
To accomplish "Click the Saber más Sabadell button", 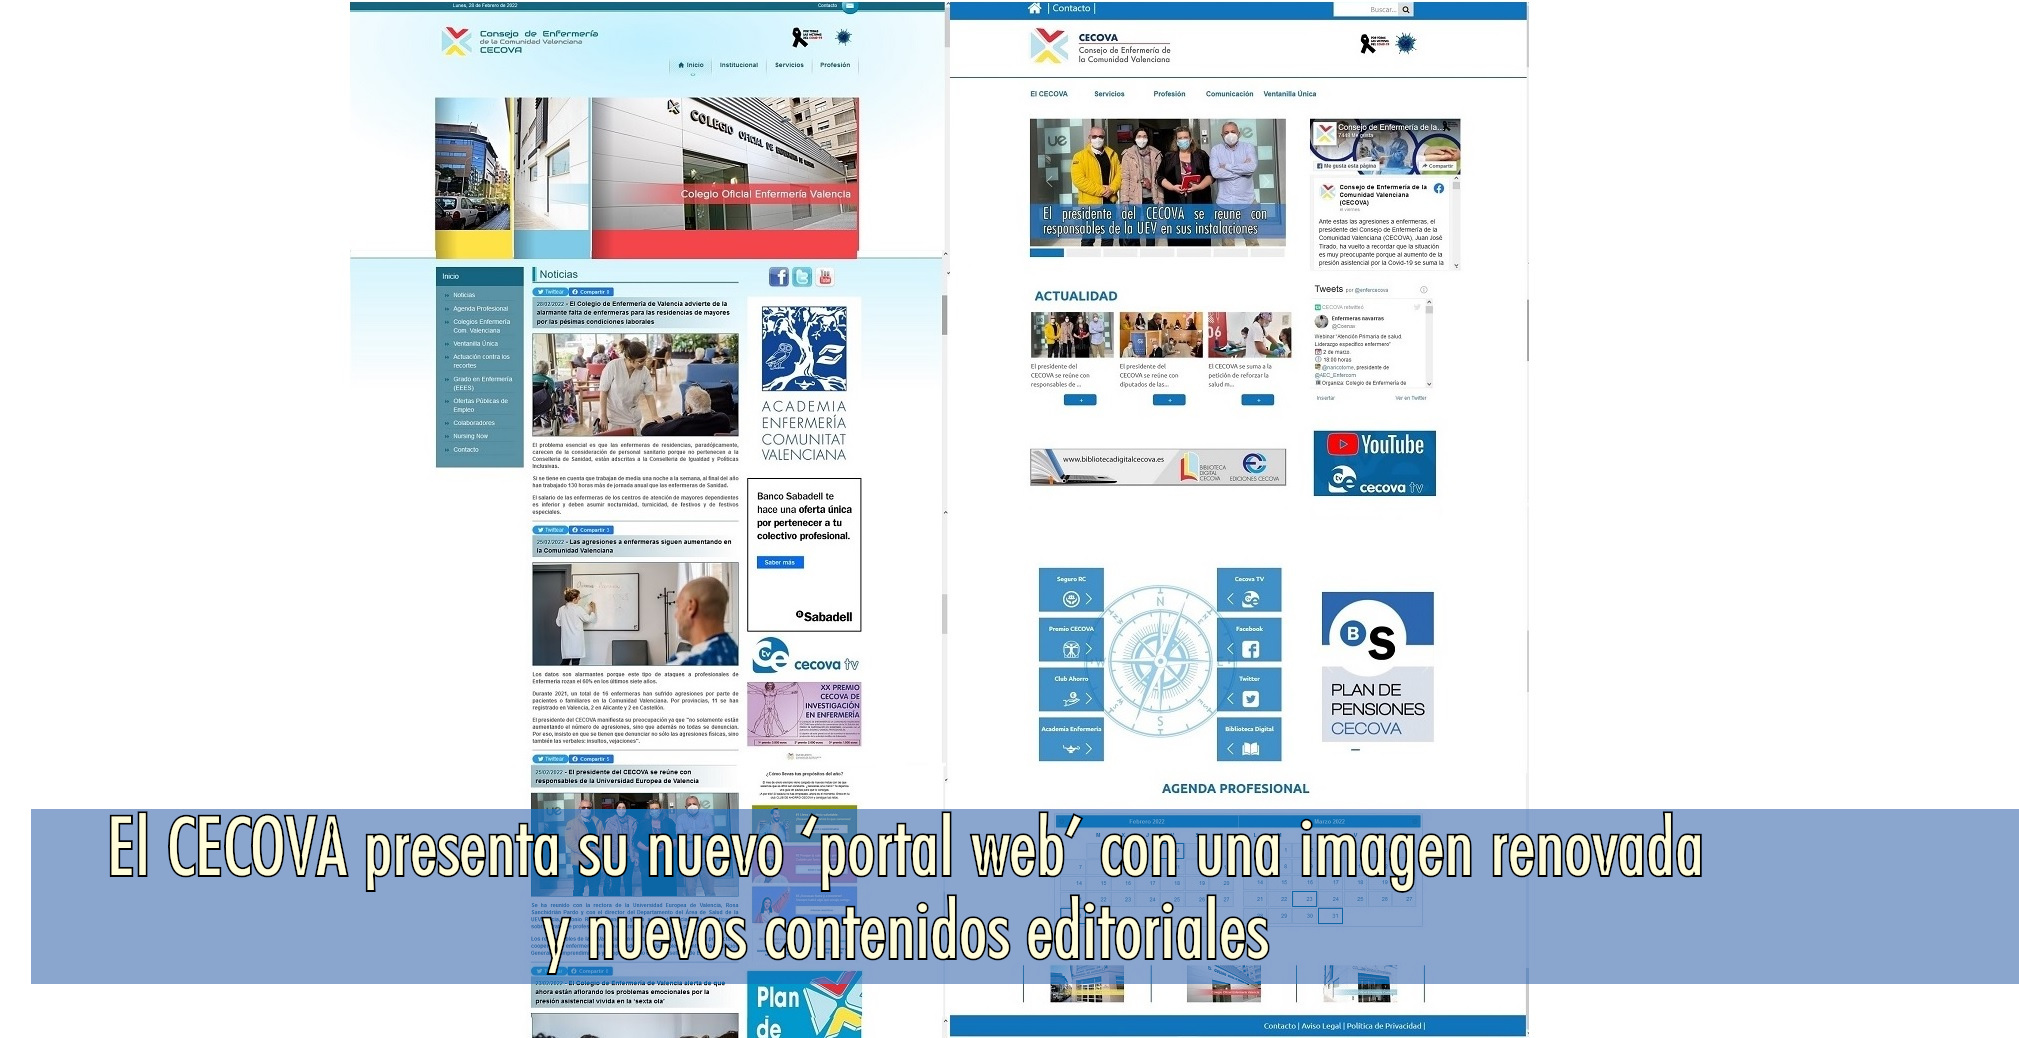I will [x=780, y=563].
